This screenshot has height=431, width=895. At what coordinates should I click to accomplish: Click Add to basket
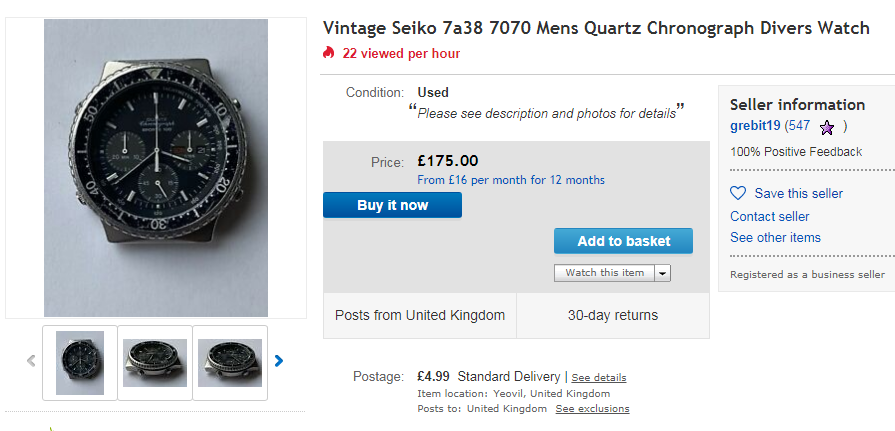point(623,241)
